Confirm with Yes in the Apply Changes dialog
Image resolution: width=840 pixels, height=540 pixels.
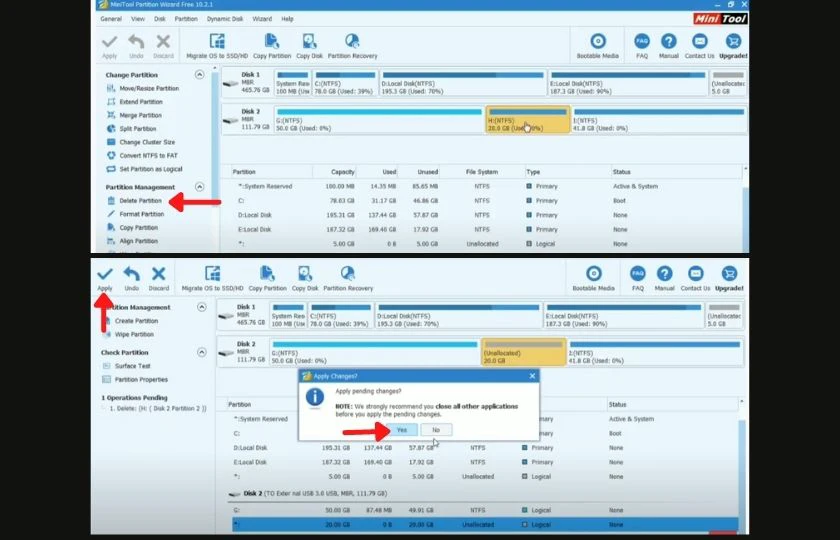click(402, 430)
